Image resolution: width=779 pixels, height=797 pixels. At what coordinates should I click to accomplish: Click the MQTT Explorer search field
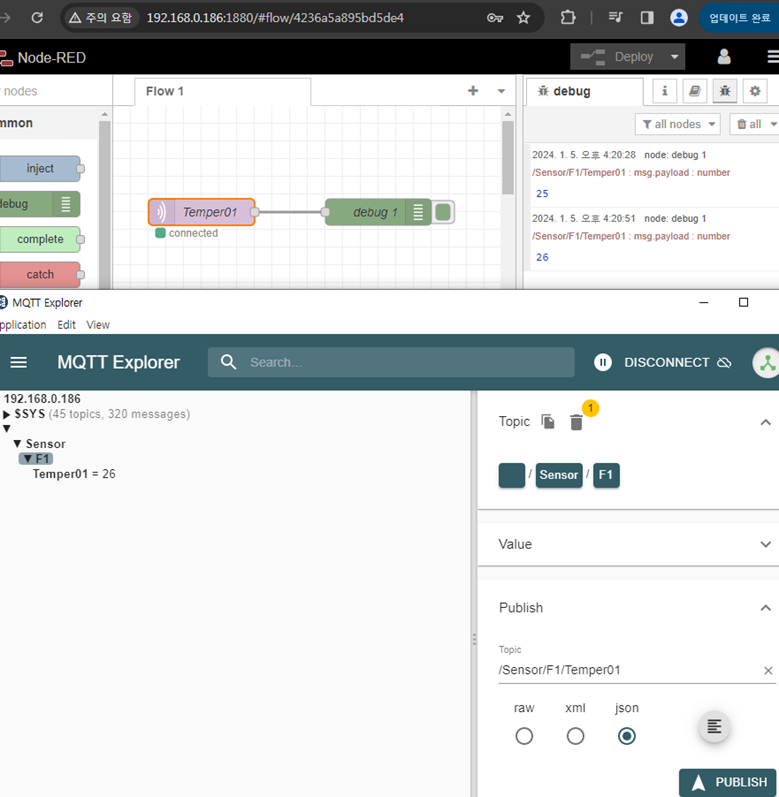tap(391, 362)
